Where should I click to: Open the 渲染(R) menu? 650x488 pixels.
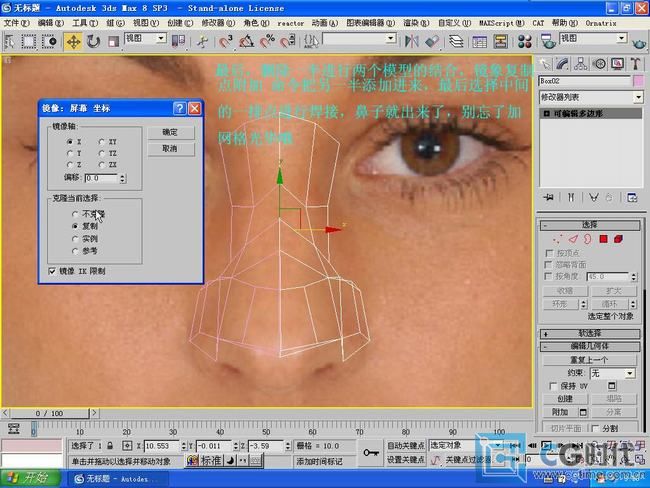click(x=416, y=23)
